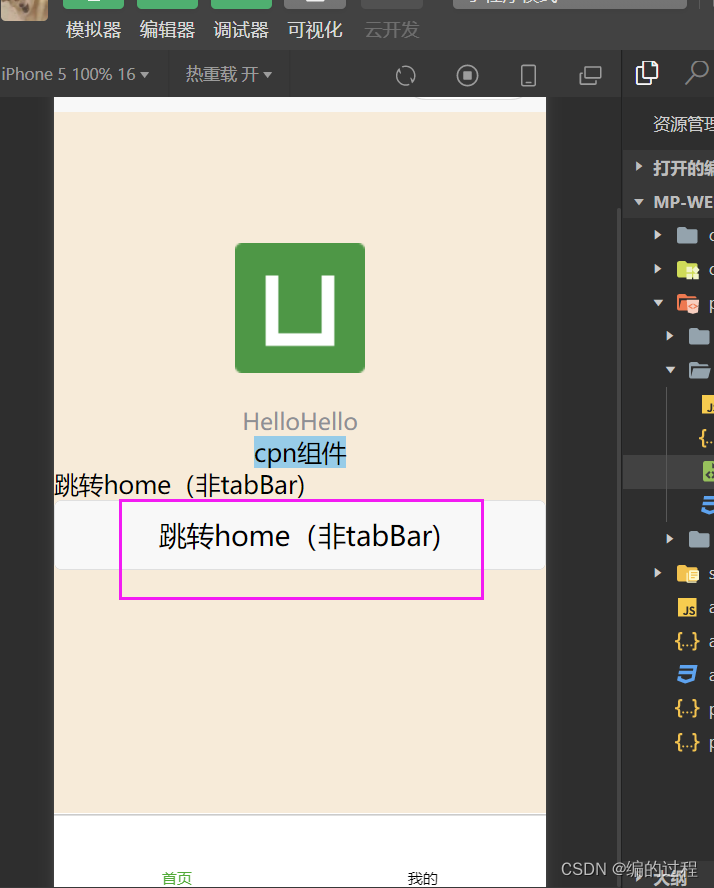The image size is (714, 888).
Task: Click the refresh simulator icon
Action: (405, 75)
